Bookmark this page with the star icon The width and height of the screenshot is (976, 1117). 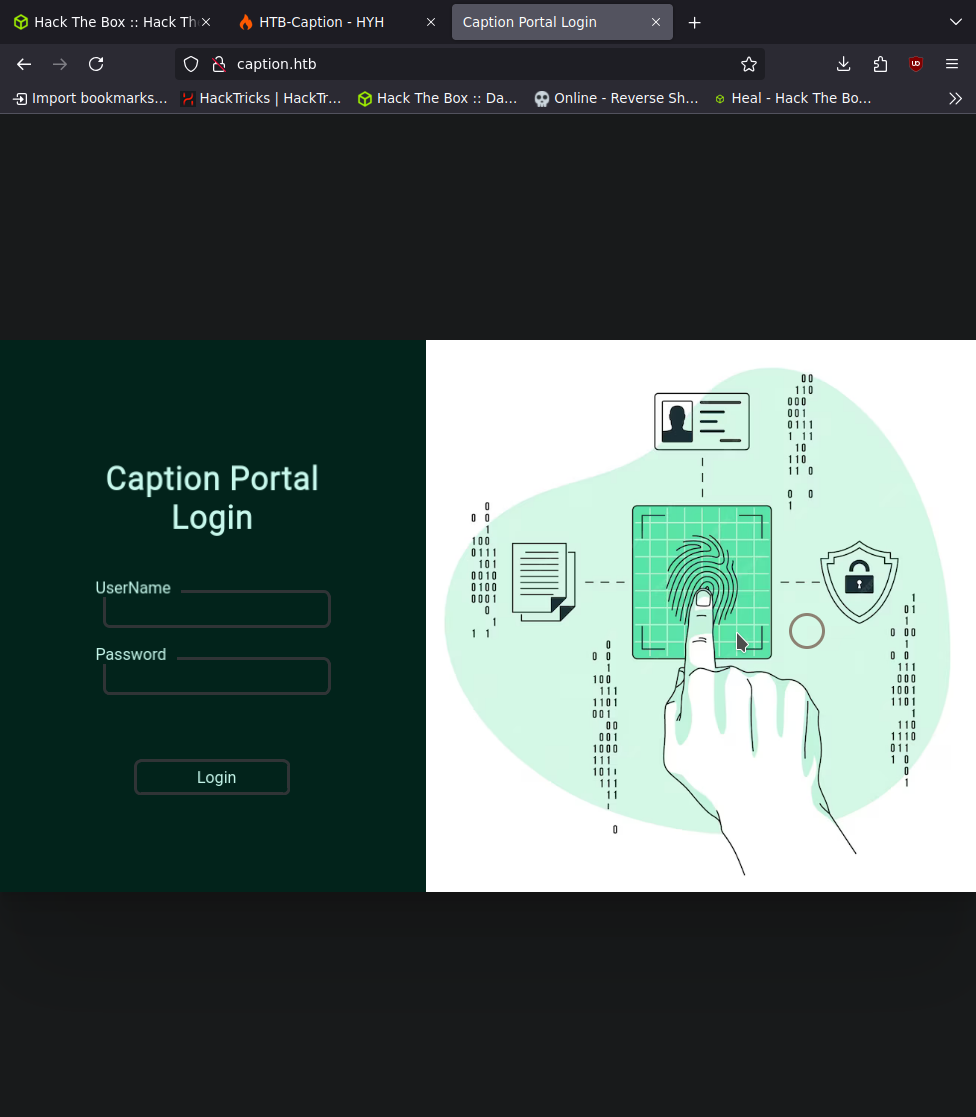tap(749, 64)
